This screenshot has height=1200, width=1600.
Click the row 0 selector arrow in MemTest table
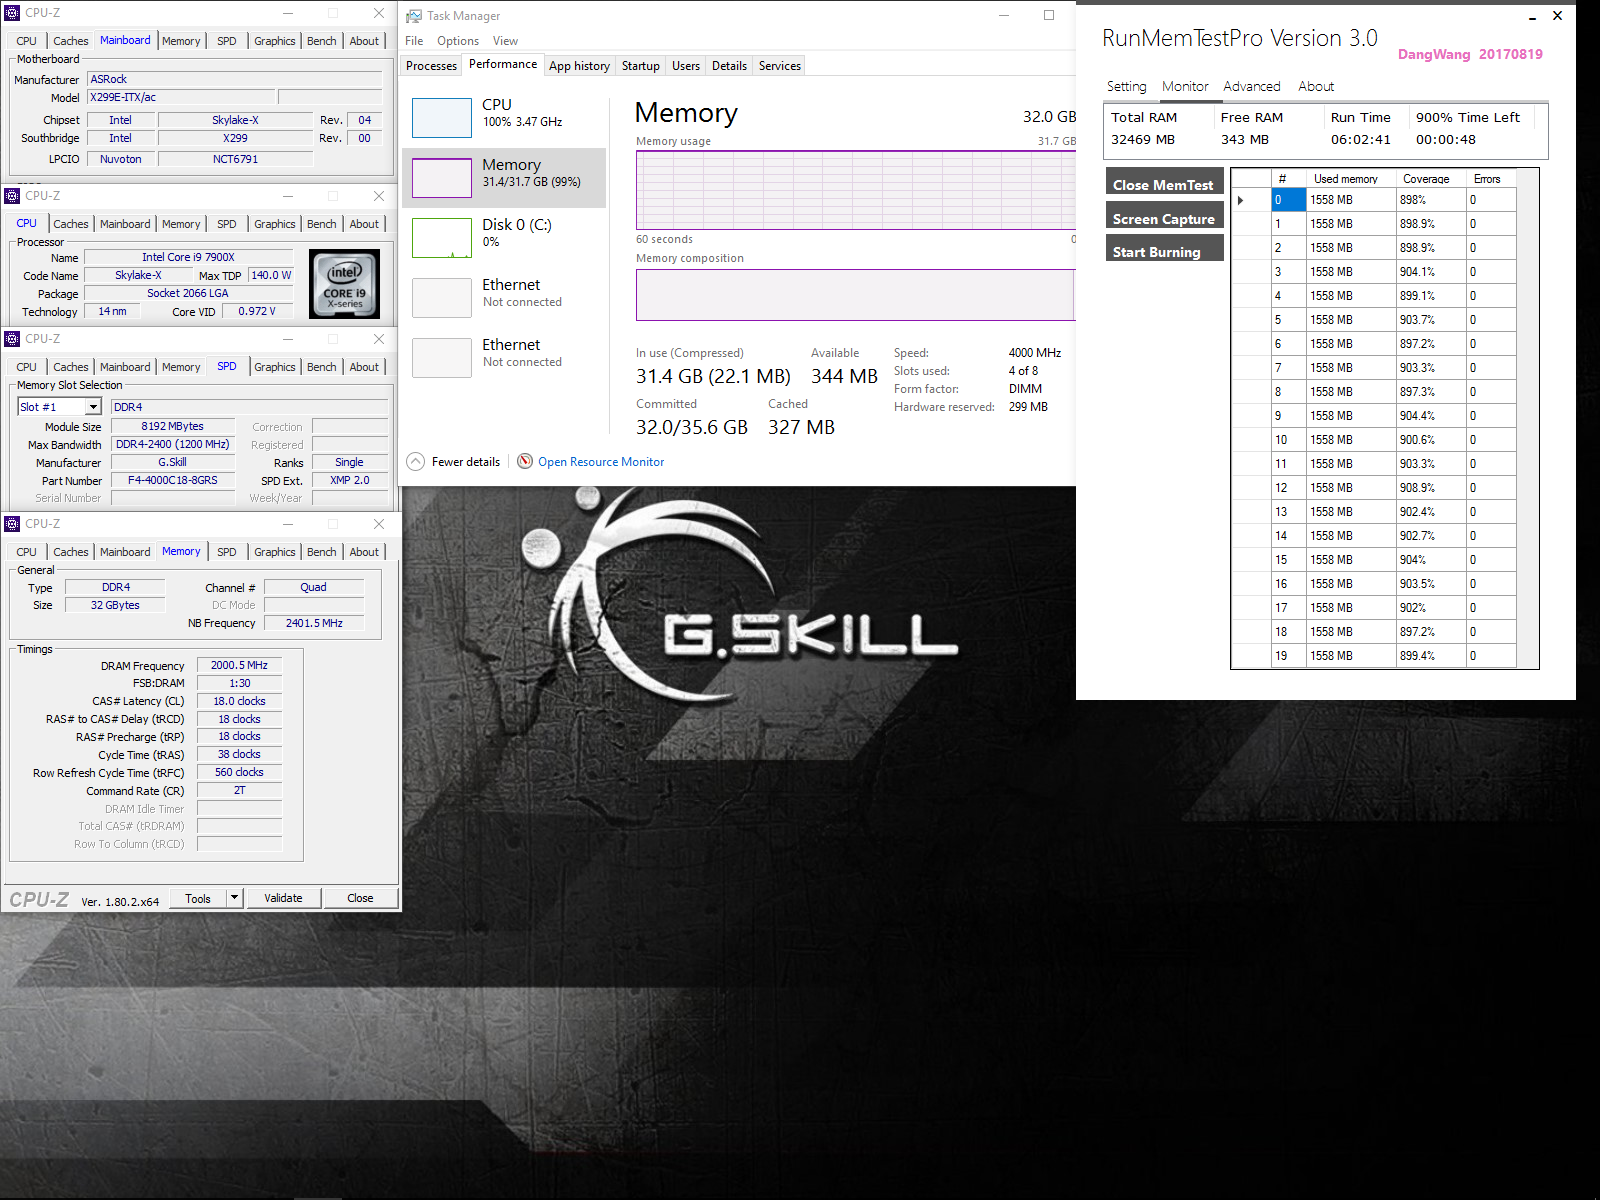1241,200
